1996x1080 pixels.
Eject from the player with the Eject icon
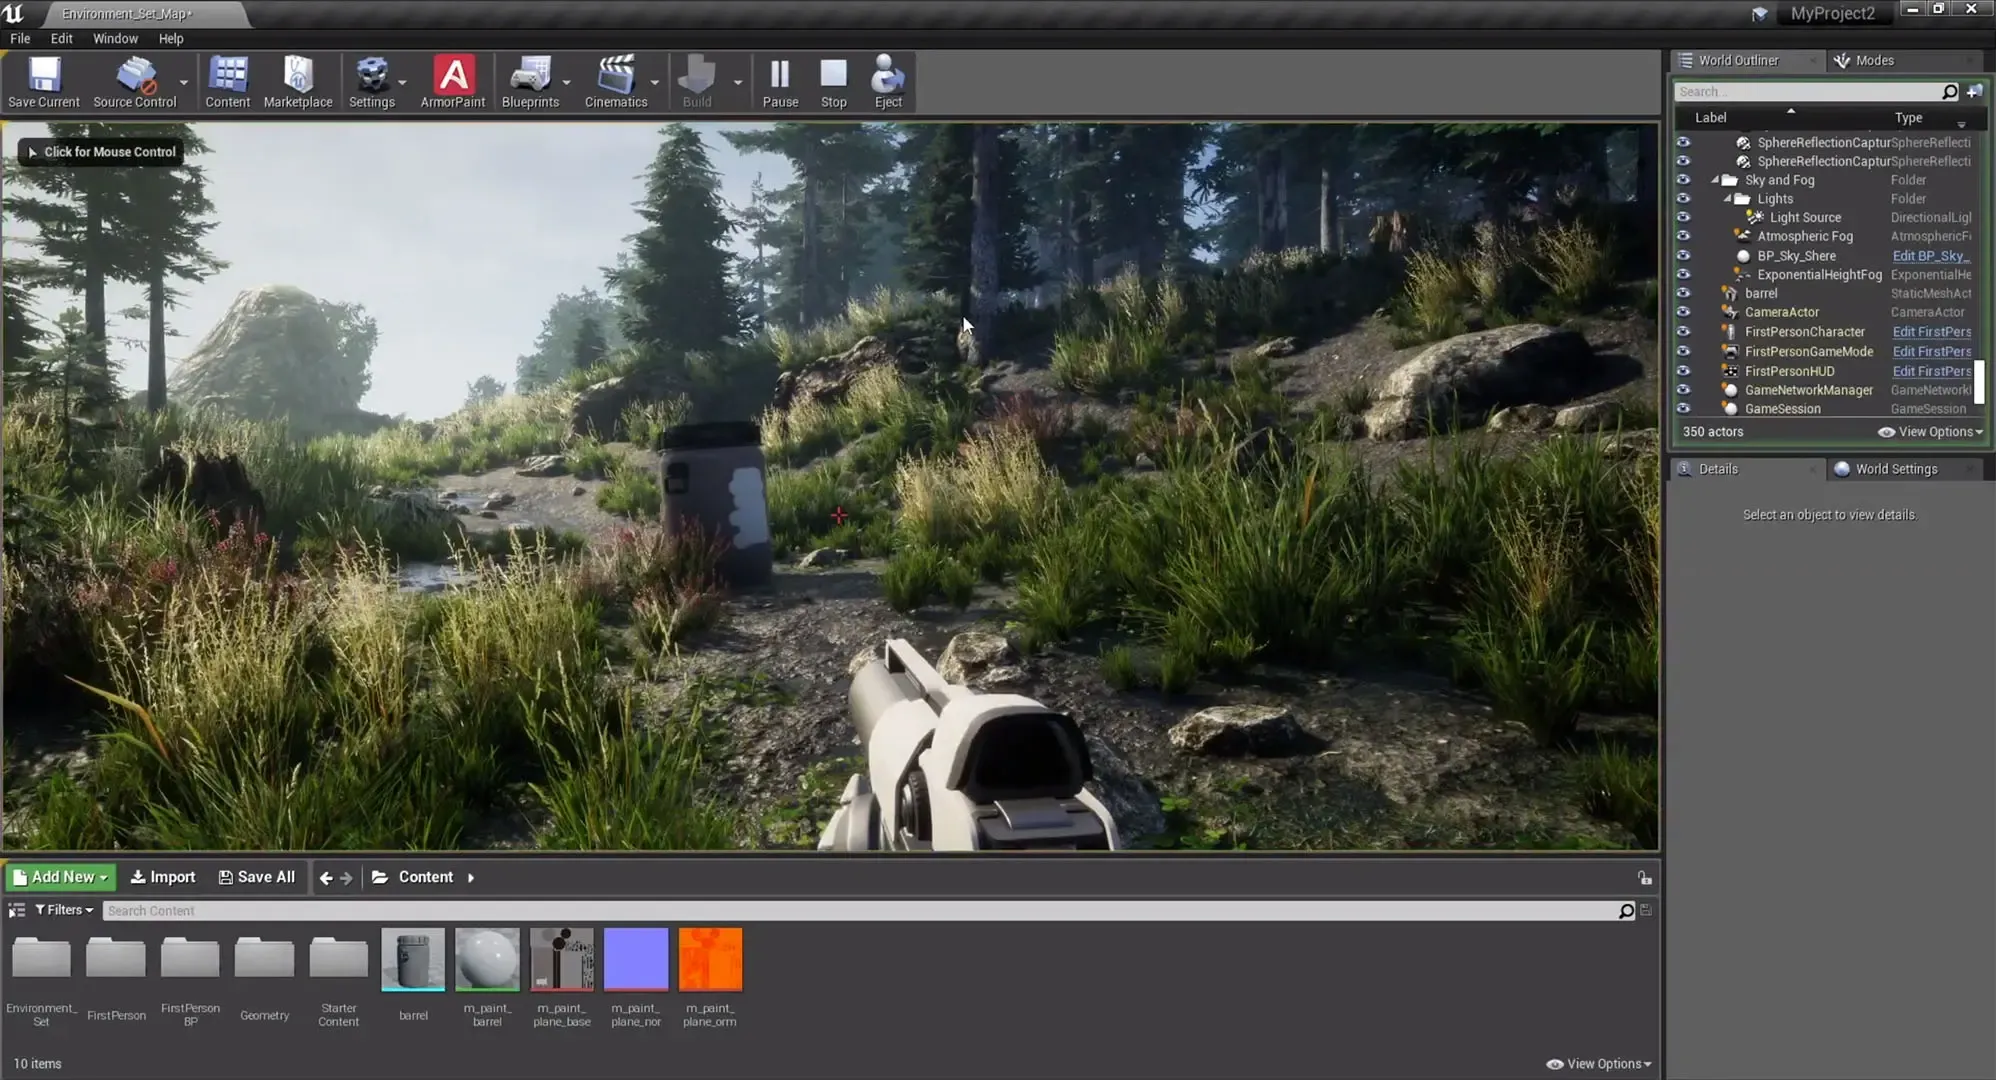coord(887,80)
